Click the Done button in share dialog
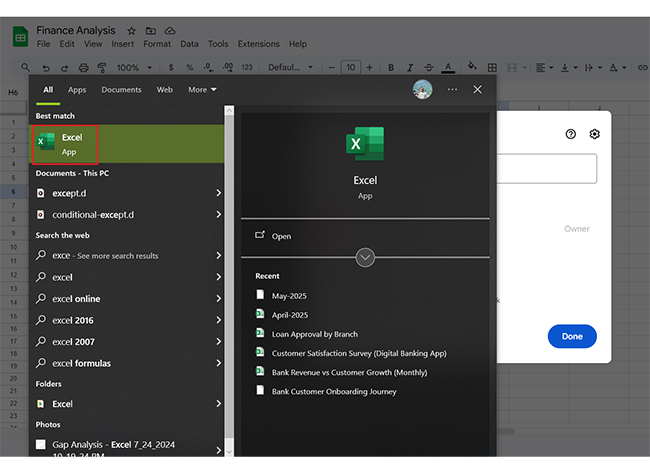This screenshot has width=650, height=473. (x=572, y=336)
